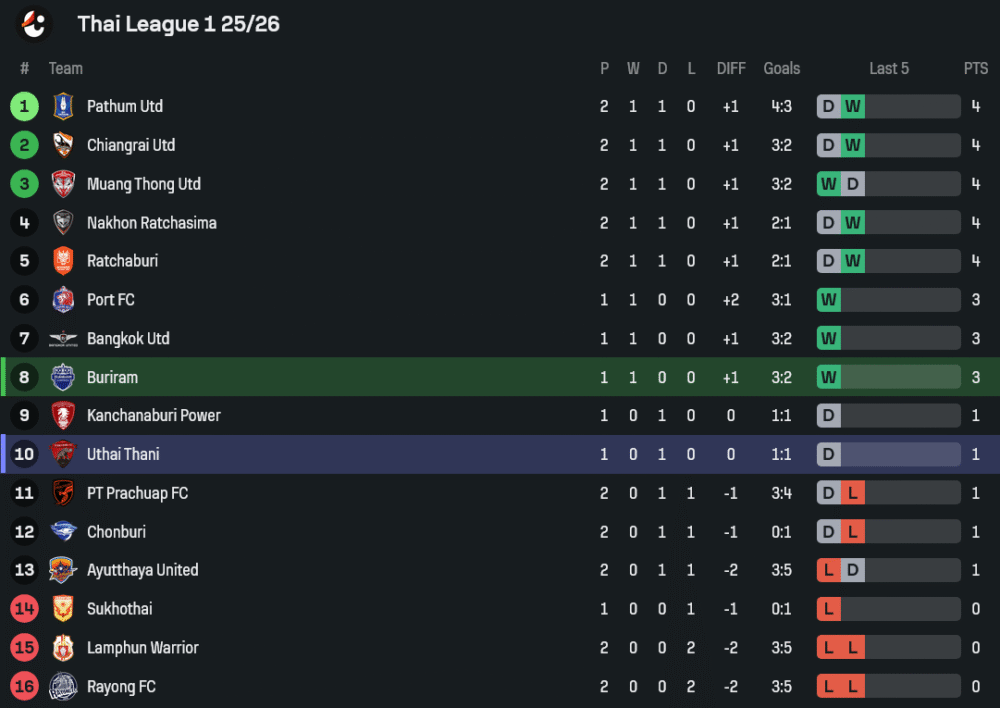Click the league logo beside the title
1000x708 pixels.
pos(35,23)
